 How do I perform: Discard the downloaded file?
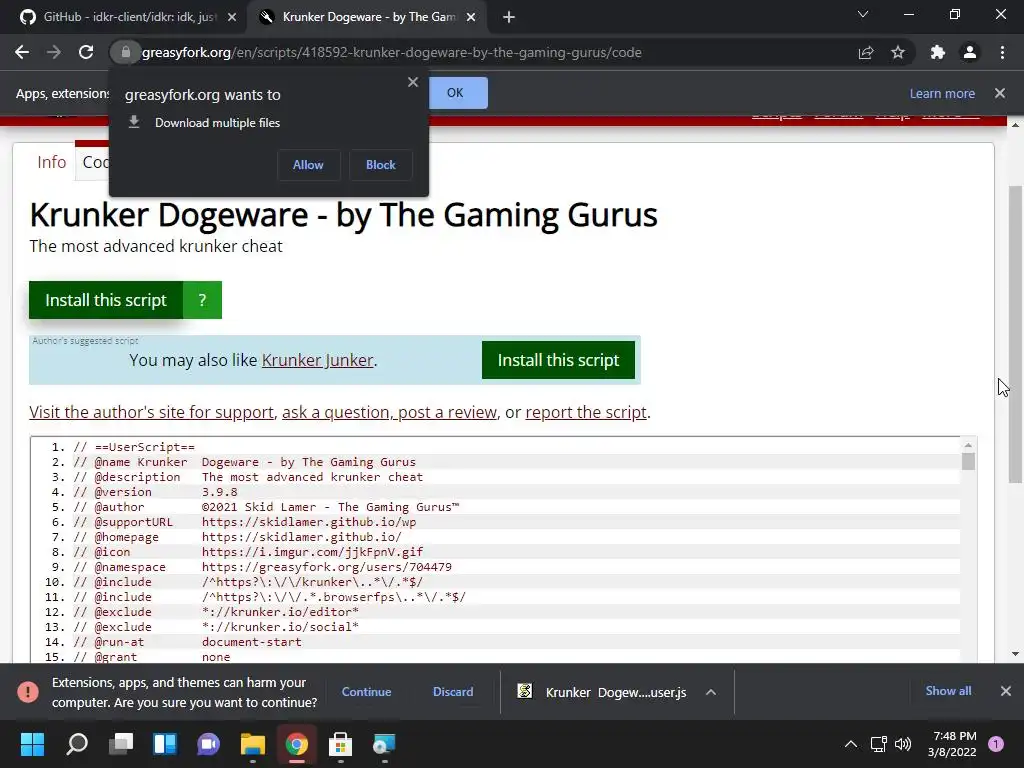[453, 692]
